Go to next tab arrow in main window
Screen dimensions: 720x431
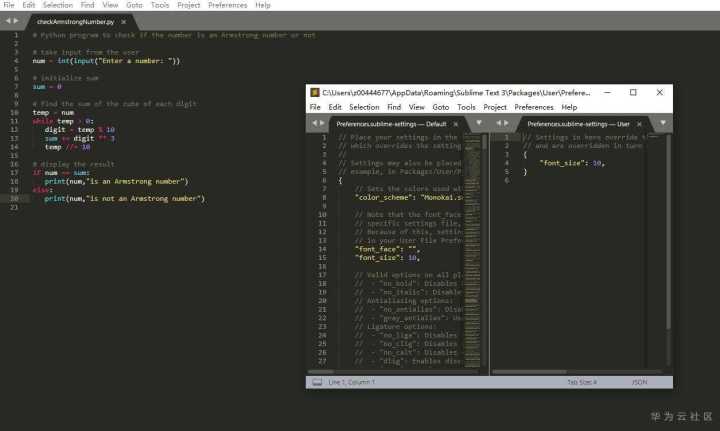16,21
